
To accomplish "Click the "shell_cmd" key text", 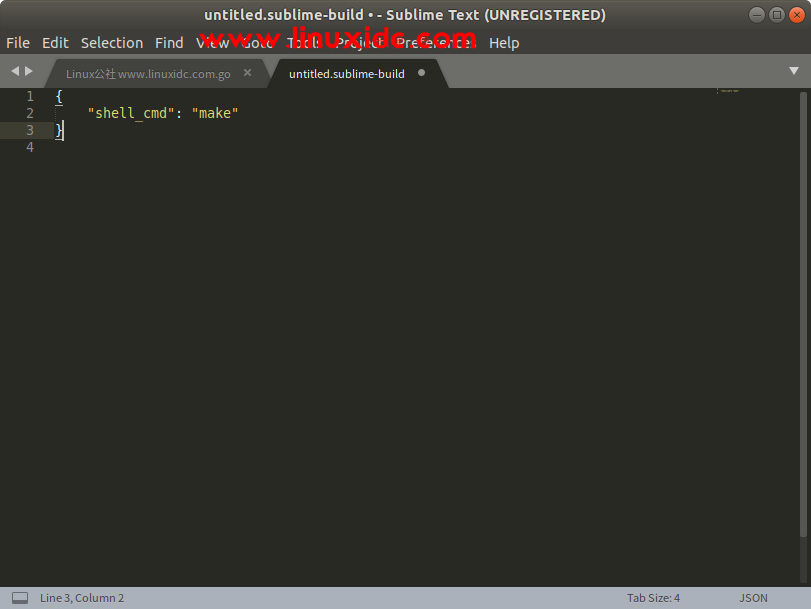I will [x=131, y=113].
